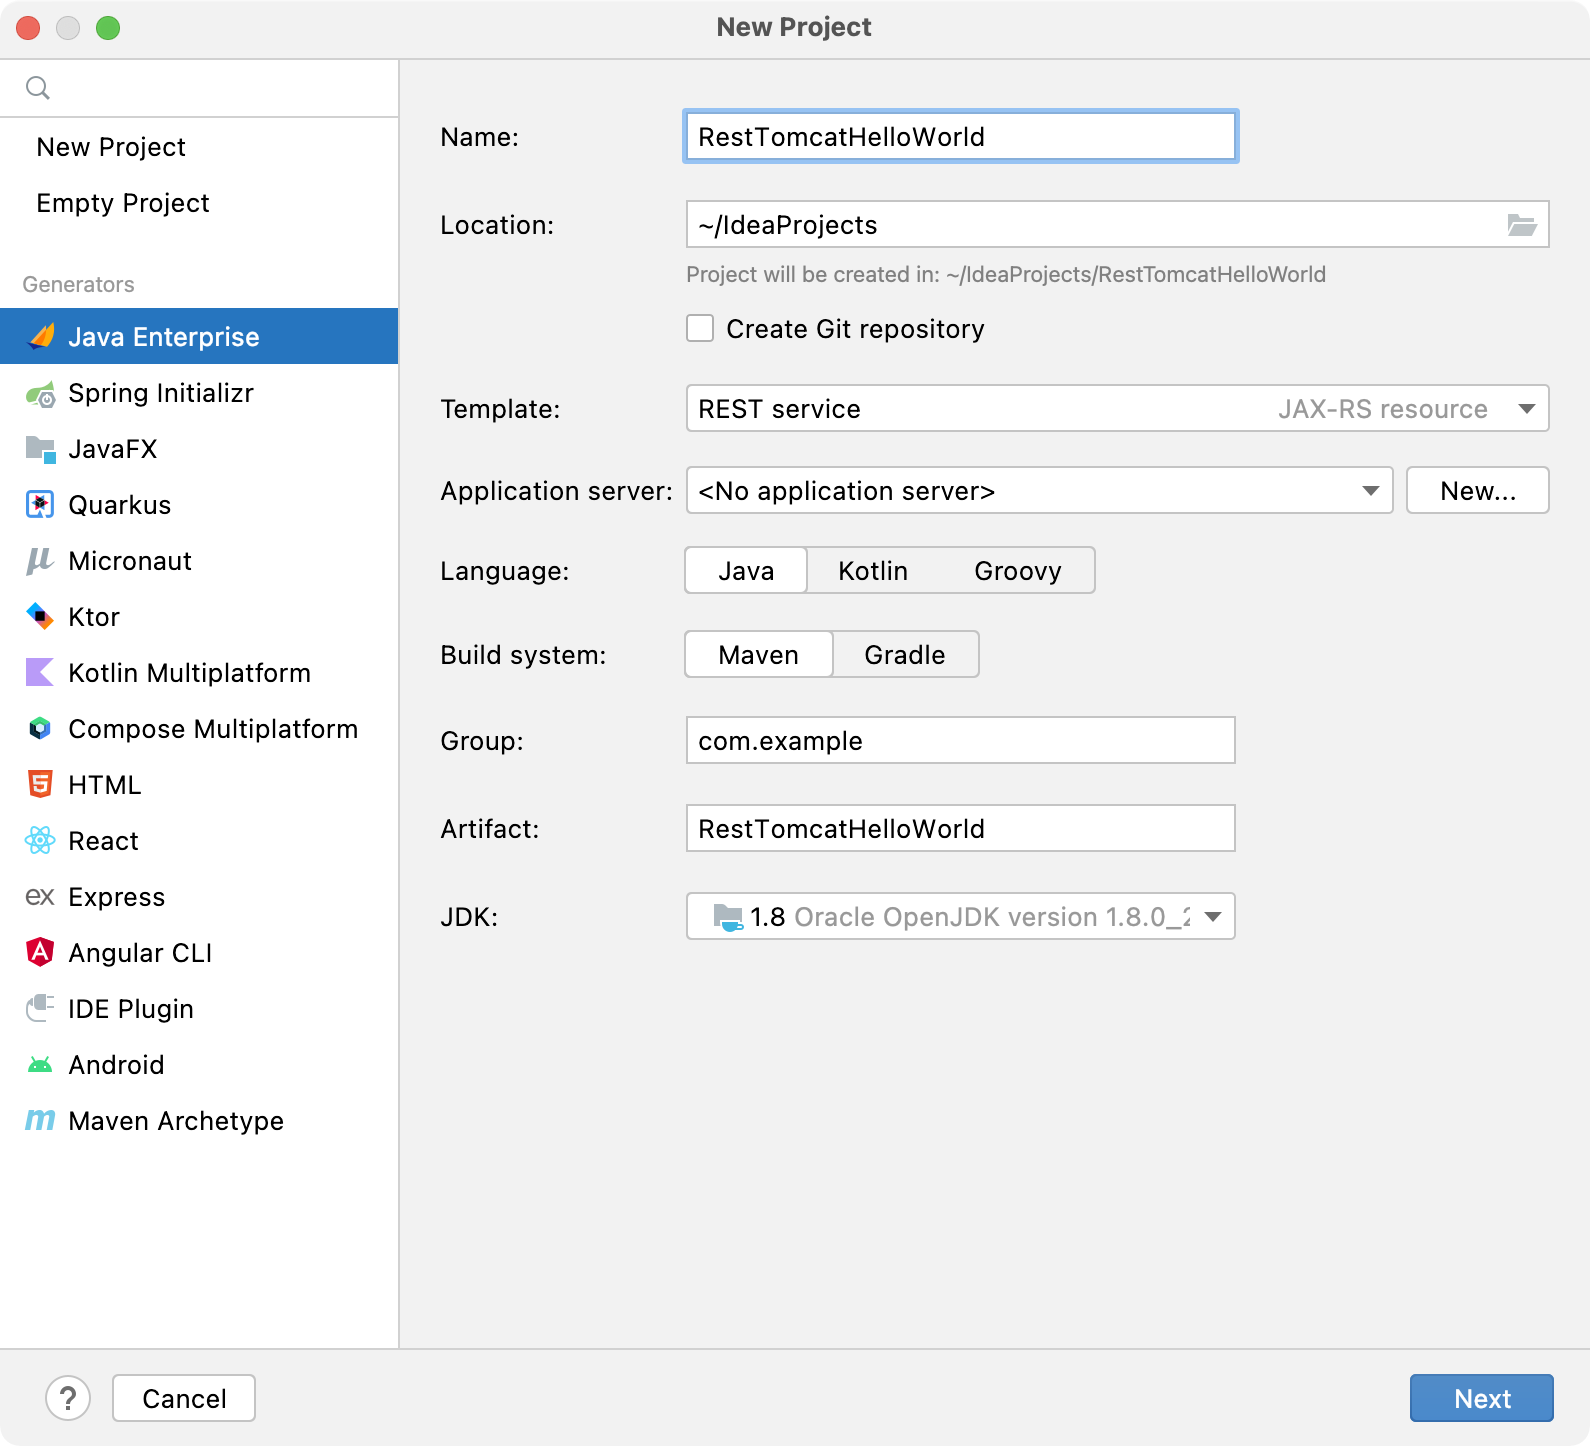Image resolution: width=1590 pixels, height=1446 pixels.
Task: Click the Cancel button
Action: pos(184,1398)
